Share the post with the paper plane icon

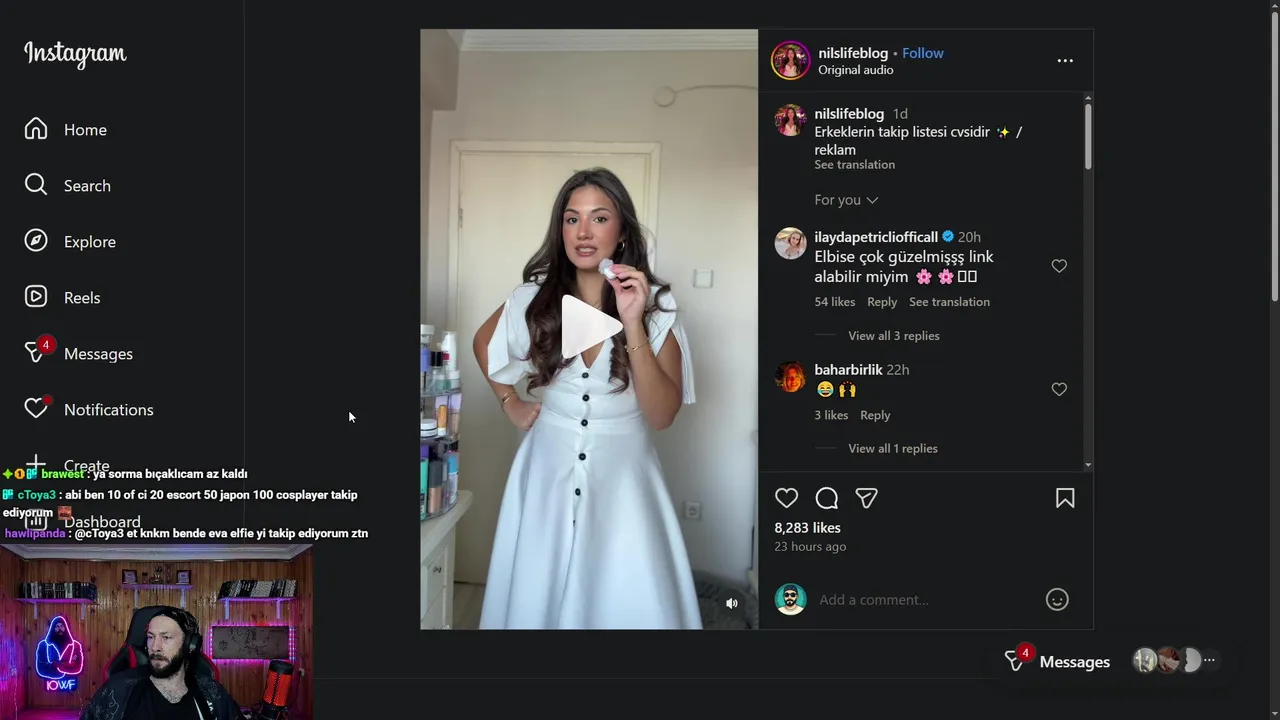(x=867, y=498)
